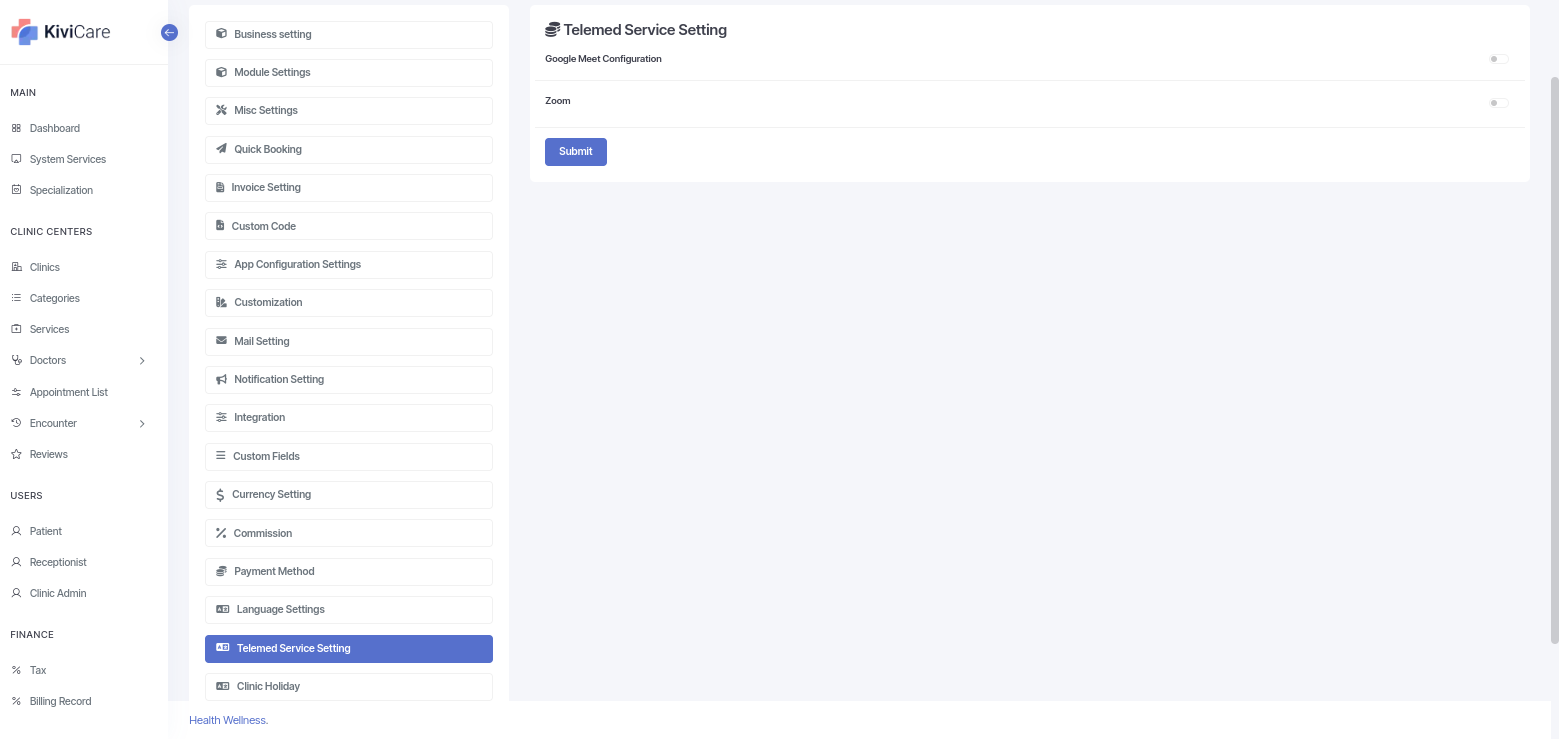Open Appointment List page
The height and width of the screenshot is (739, 1559).
click(x=69, y=392)
